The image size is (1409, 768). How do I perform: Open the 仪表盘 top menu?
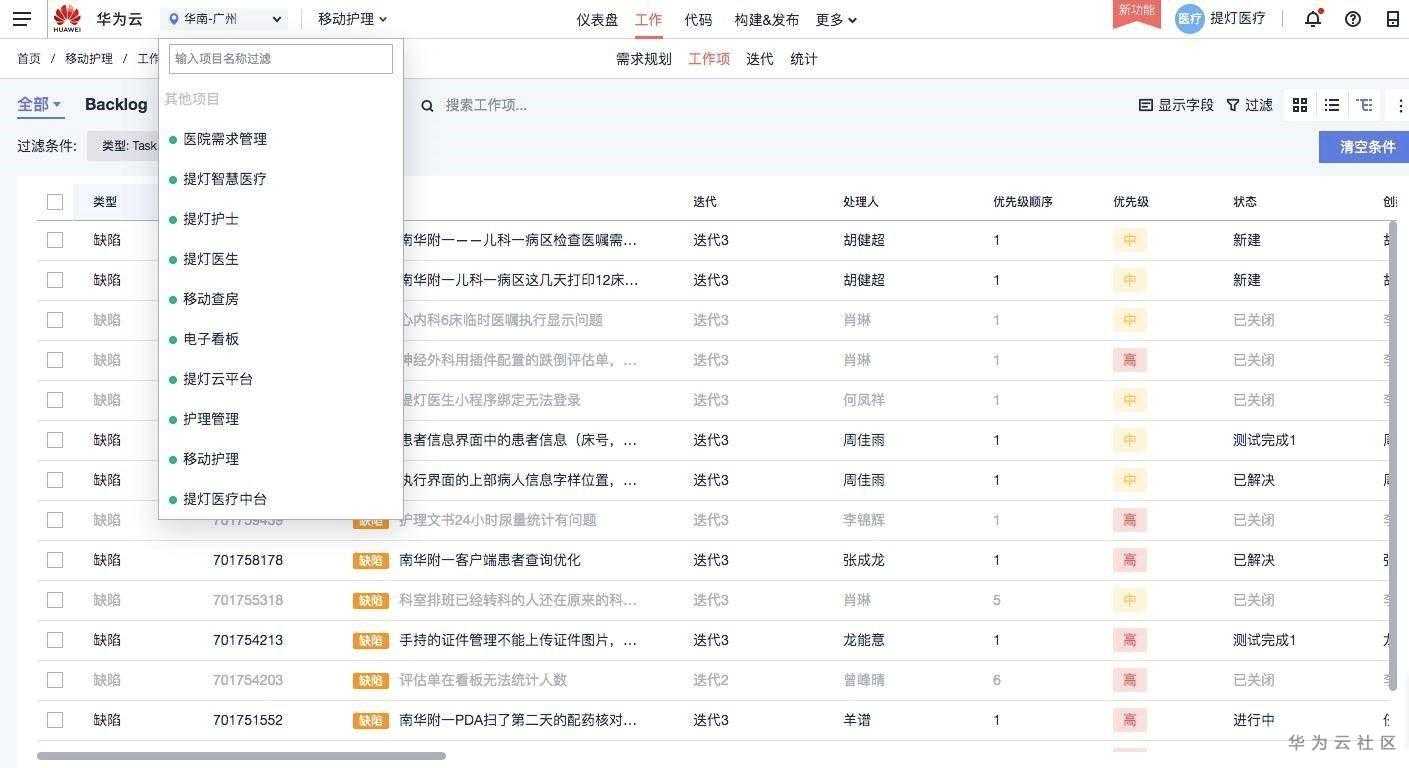click(x=597, y=20)
